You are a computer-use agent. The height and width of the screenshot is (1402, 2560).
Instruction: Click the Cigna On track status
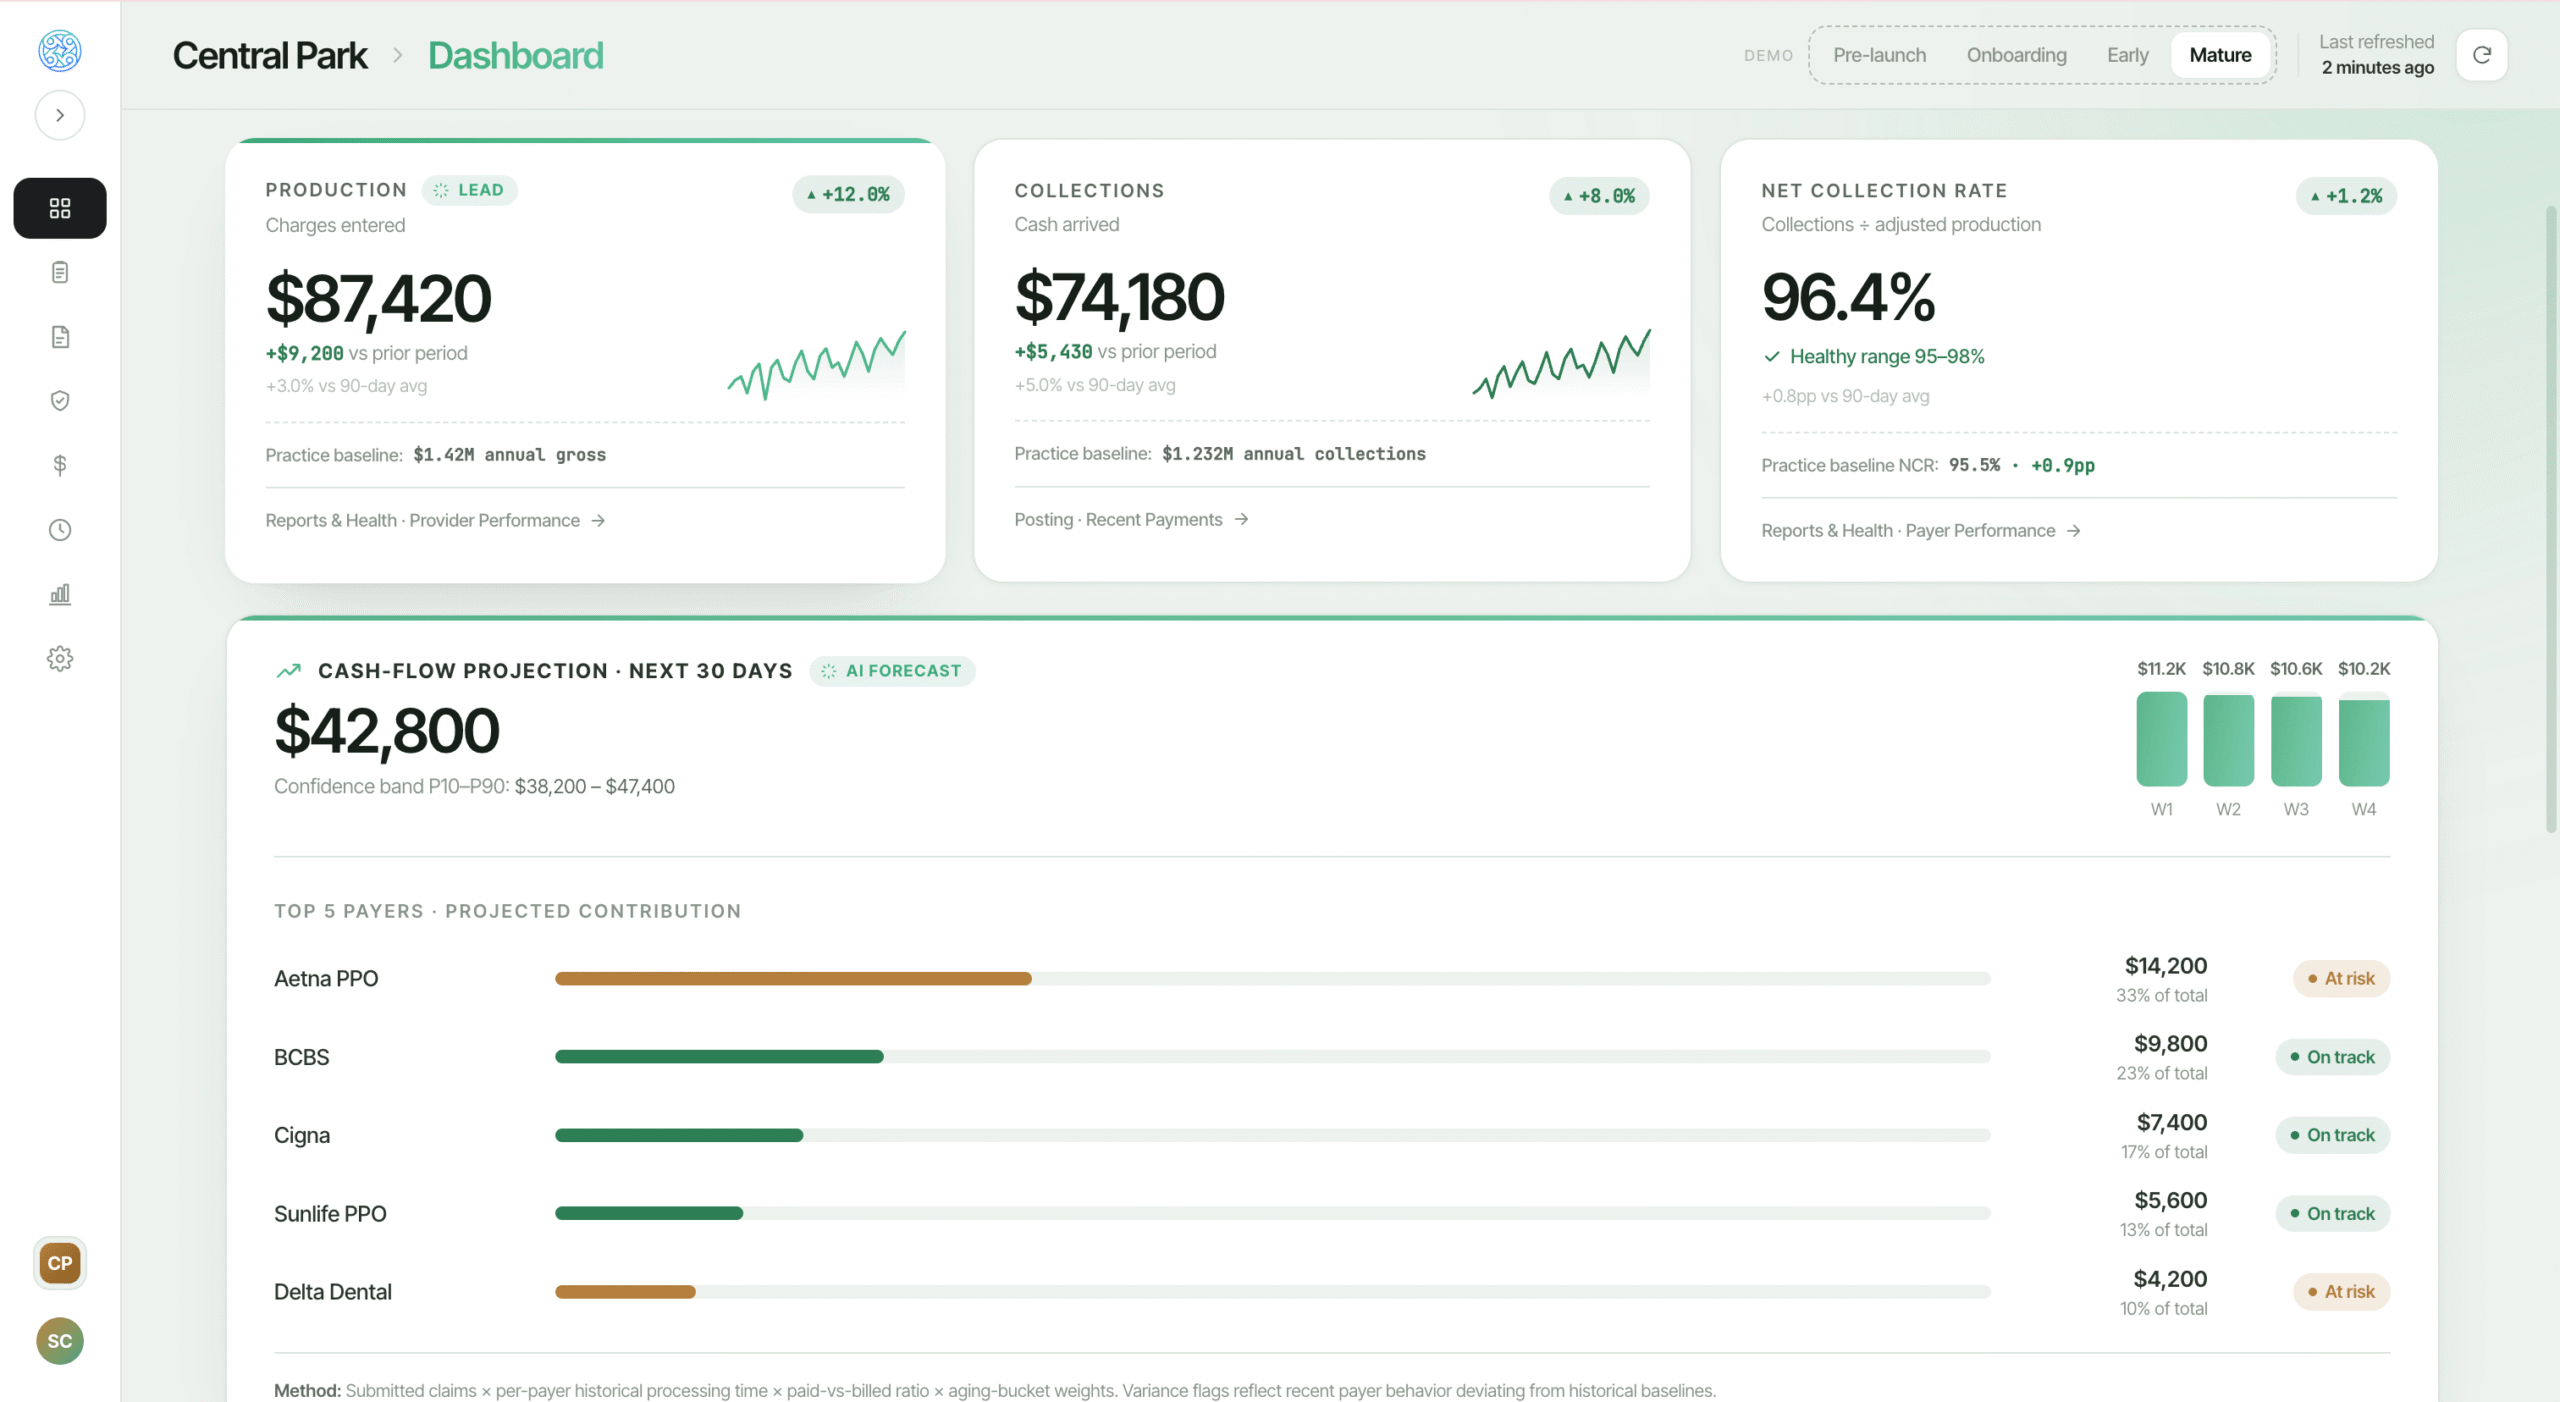pyautogui.click(x=2332, y=1135)
